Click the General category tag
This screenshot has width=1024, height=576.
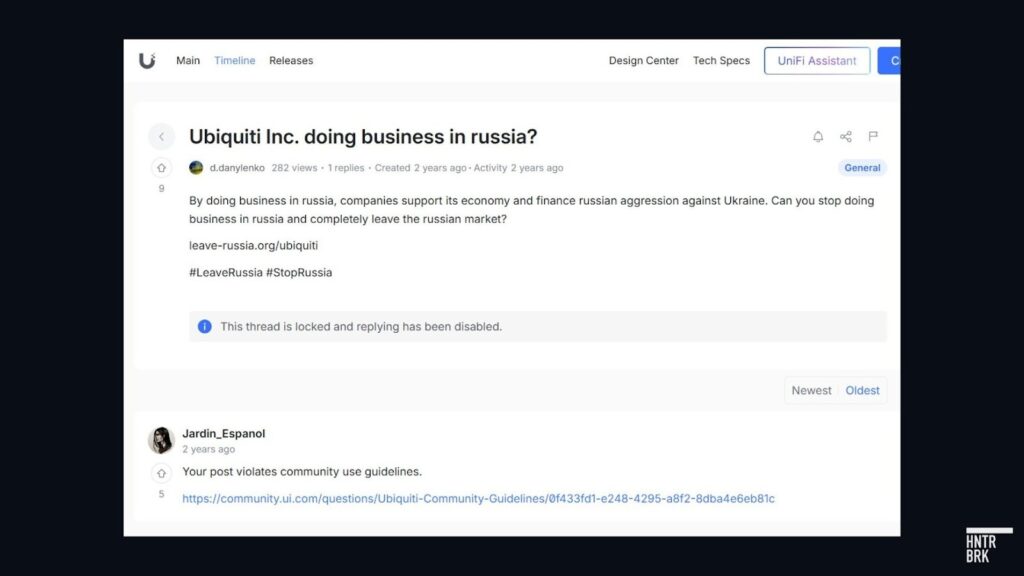point(862,168)
